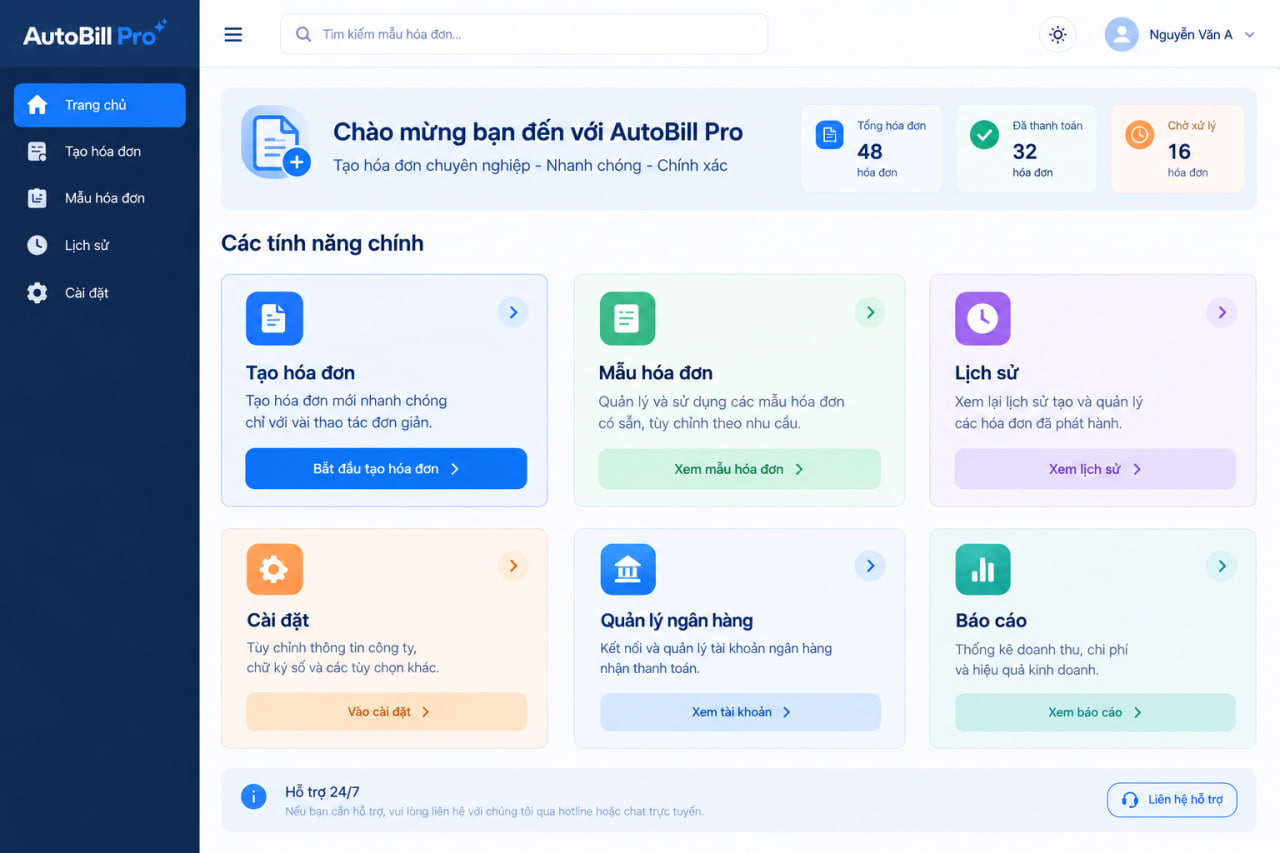Click Vào cài đặt button
Screen dimensions: 1280x853
[x=386, y=712]
